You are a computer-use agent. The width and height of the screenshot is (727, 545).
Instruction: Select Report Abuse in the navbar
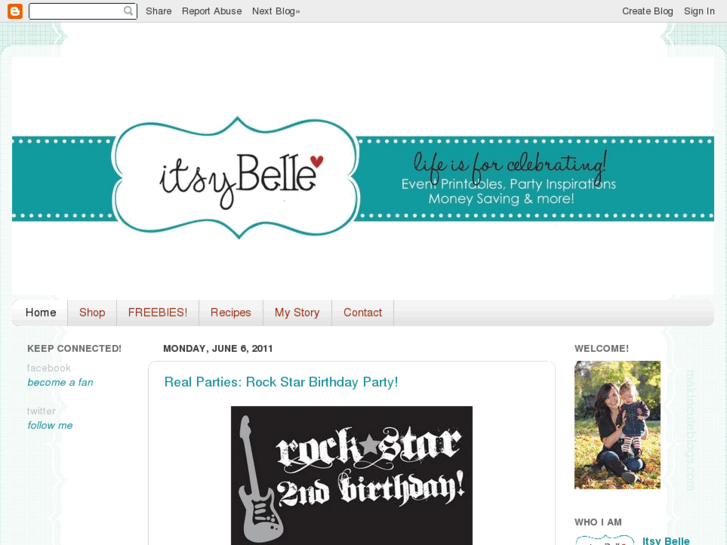tap(211, 11)
